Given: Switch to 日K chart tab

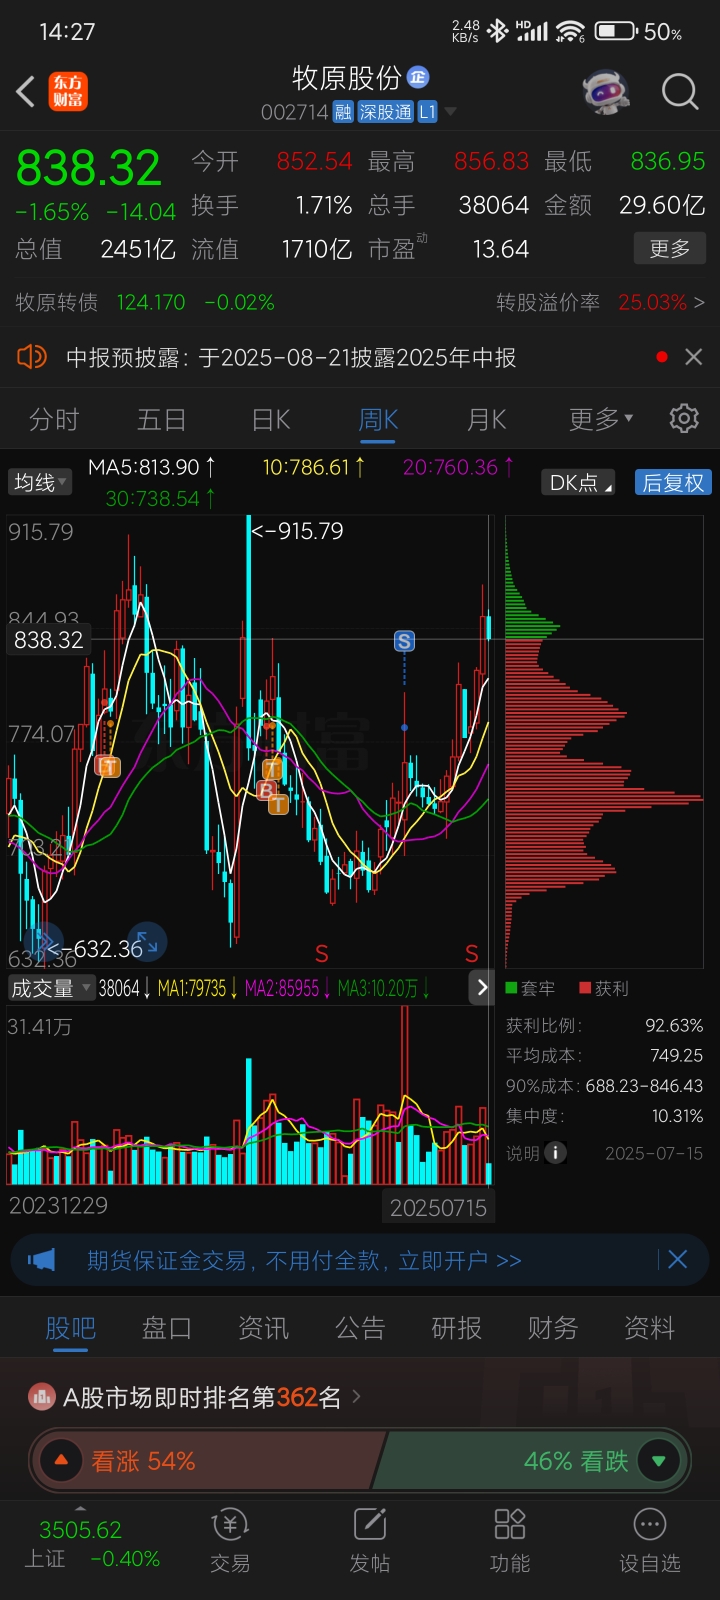Looking at the screenshot, I should click(x=271, y=419).
